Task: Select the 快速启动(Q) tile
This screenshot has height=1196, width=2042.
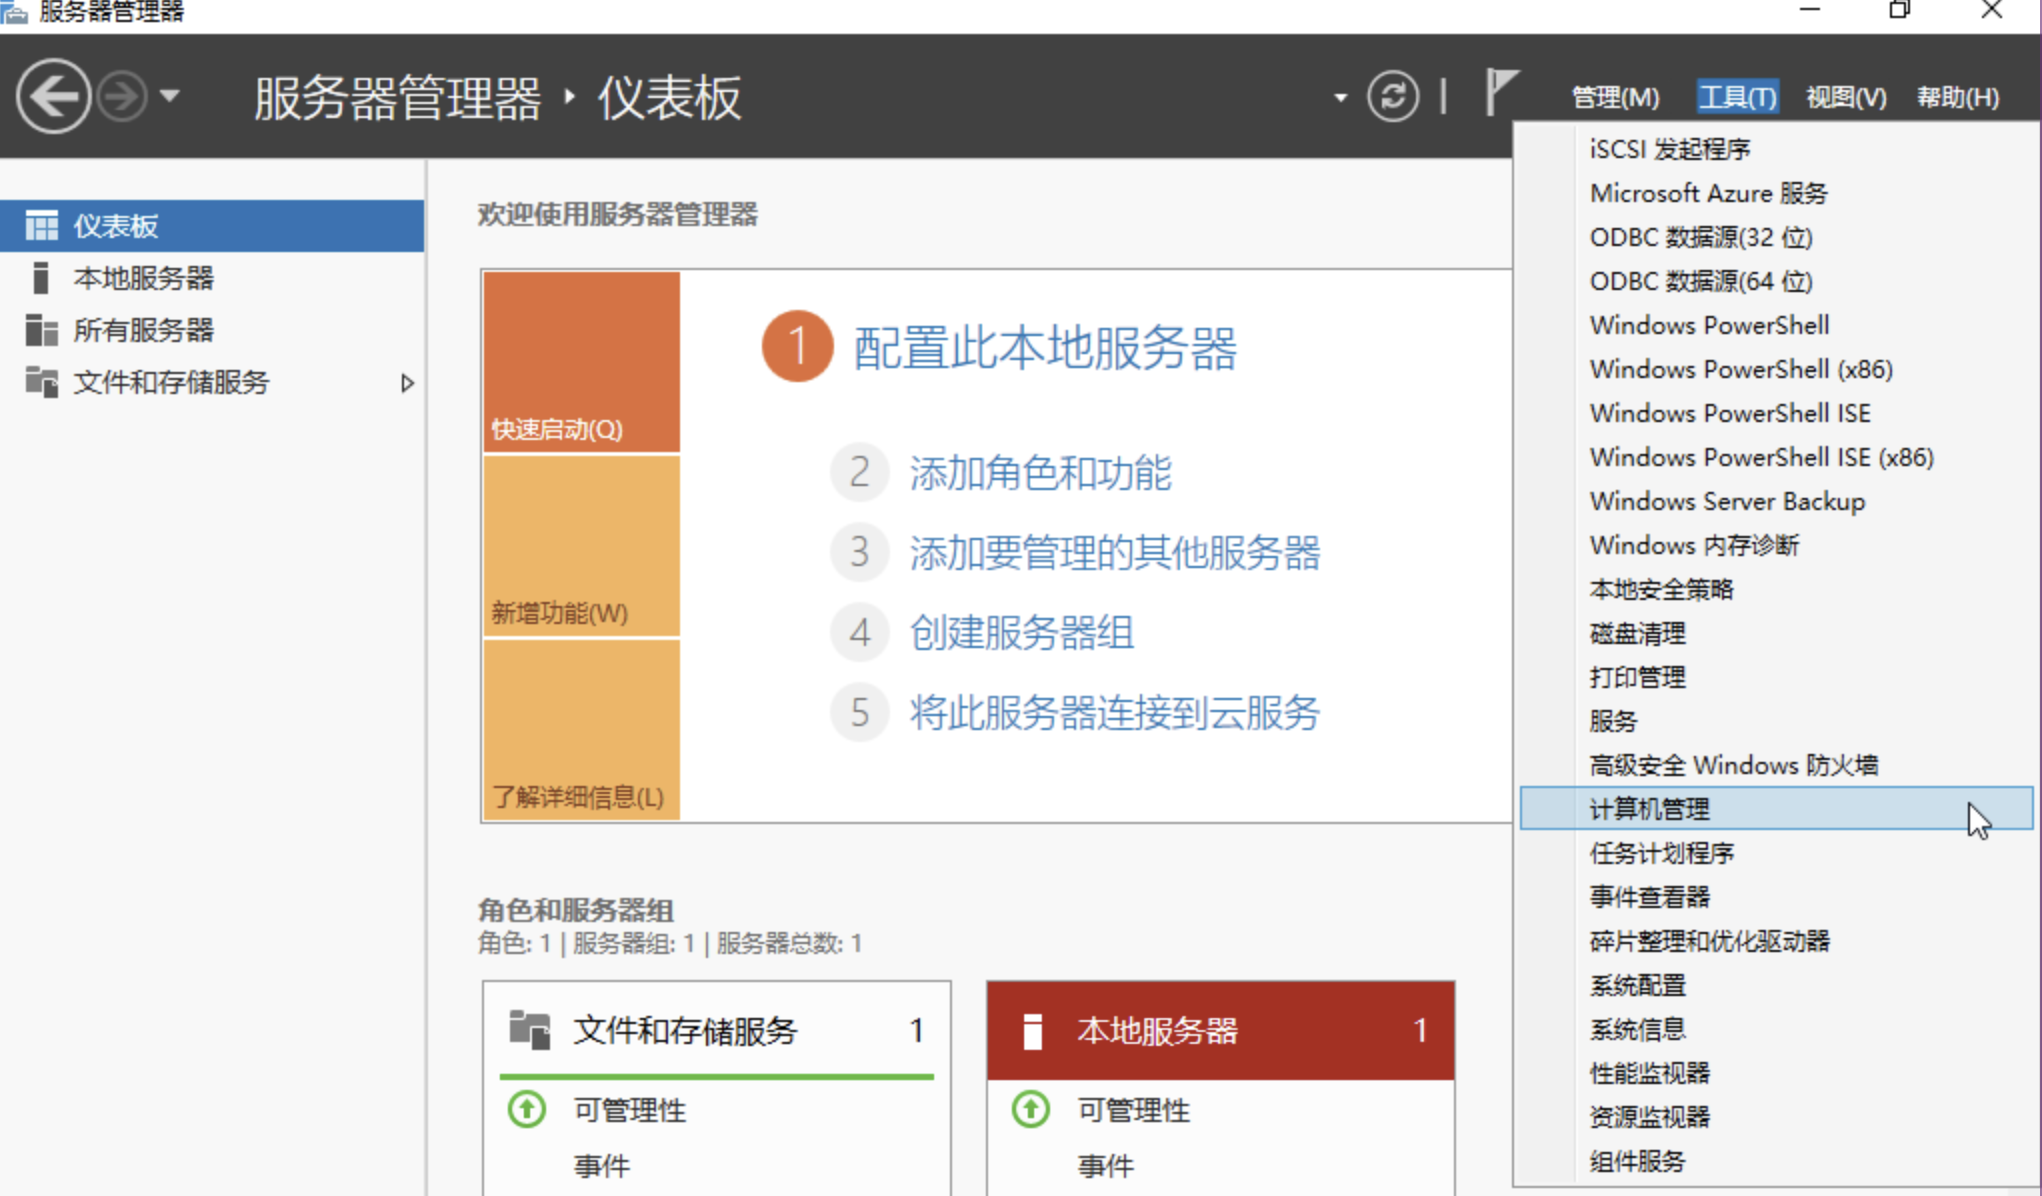Action: [x=581, y=362]
